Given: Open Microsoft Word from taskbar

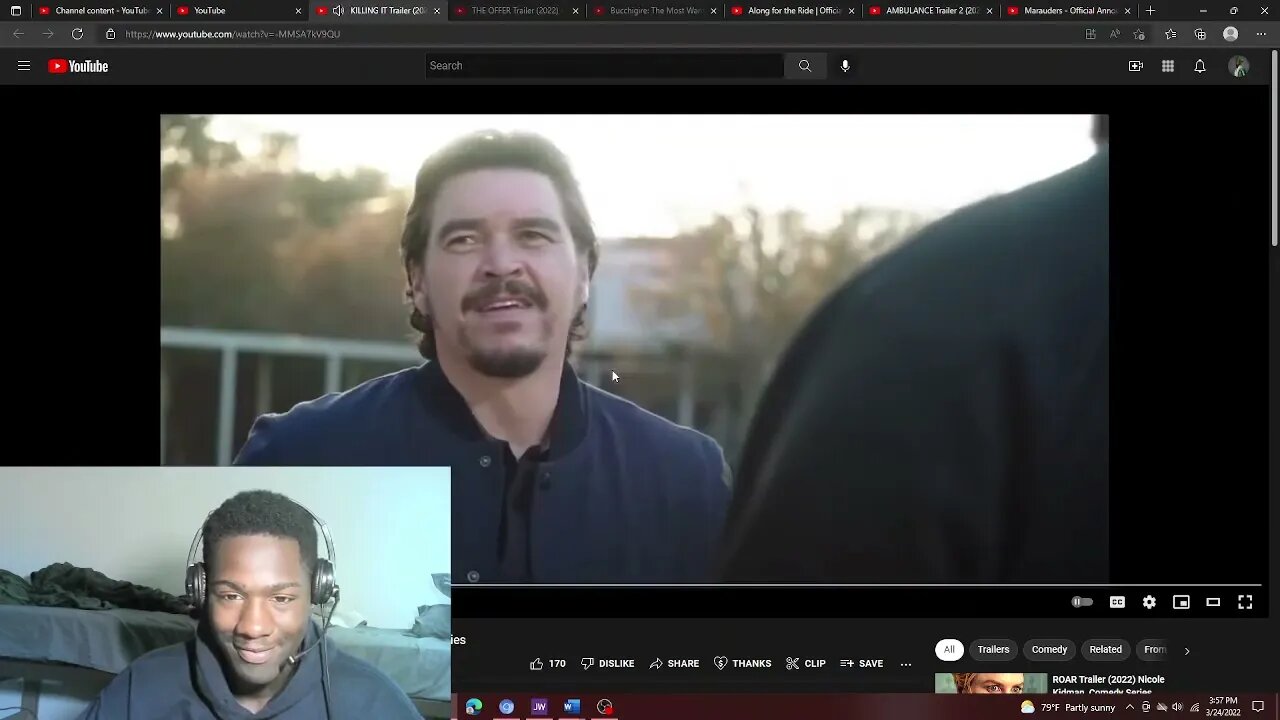Looking at the screenshot, I should point(572,707).
